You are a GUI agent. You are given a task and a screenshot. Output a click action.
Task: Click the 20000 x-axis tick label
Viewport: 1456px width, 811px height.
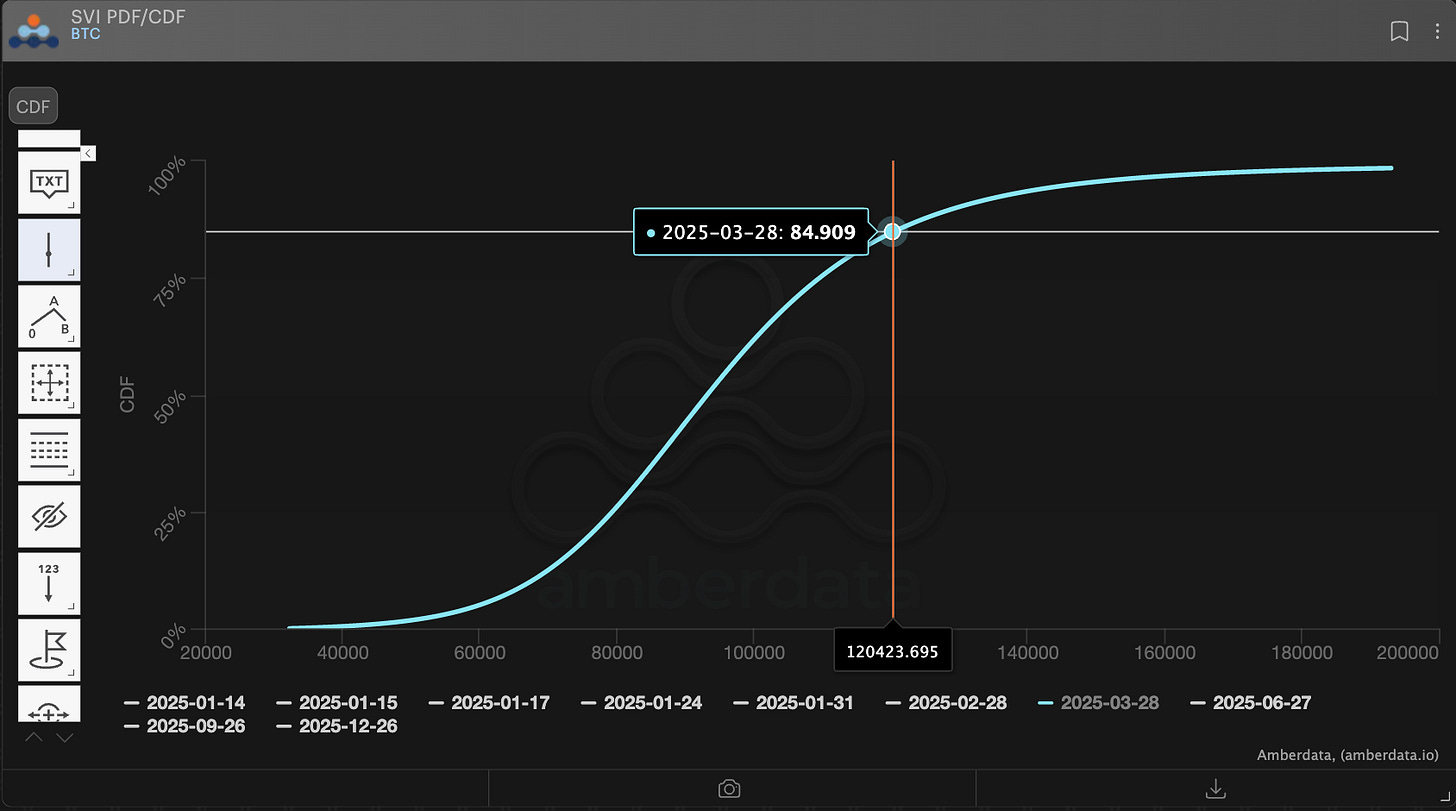[x=204, y=652]
